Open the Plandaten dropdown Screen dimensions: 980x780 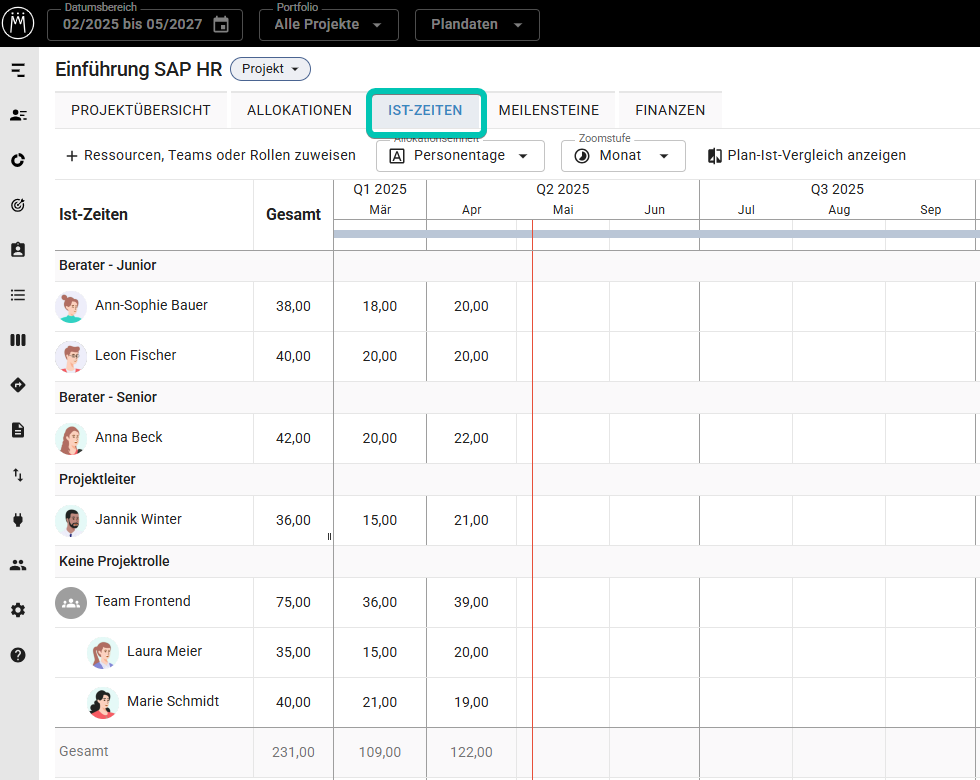tap(477, 24)
